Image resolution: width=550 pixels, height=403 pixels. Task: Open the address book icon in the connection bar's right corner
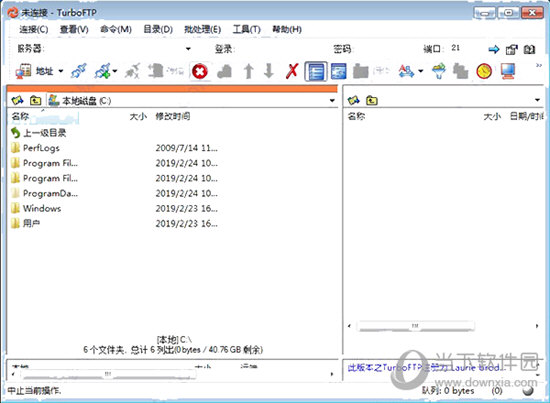coord(529,49)
